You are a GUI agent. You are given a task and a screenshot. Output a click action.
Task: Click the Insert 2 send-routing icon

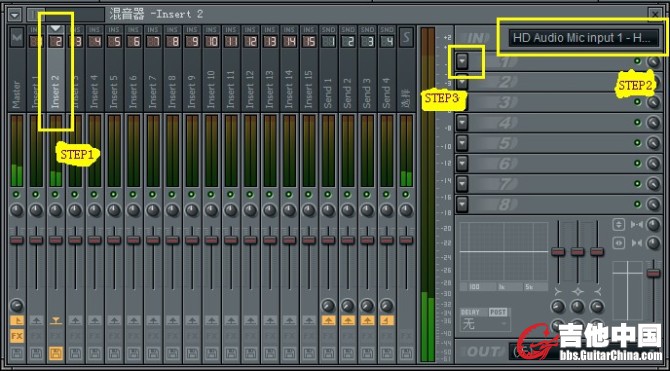tap(56, 321)
